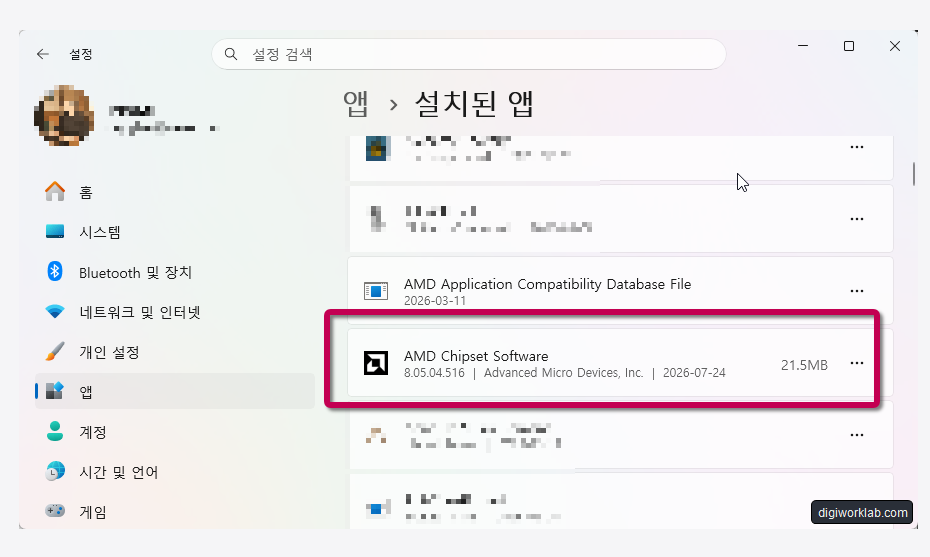Select the AMD Chipset Software entry name
The image size is (930, 557).
coord(476,356)
